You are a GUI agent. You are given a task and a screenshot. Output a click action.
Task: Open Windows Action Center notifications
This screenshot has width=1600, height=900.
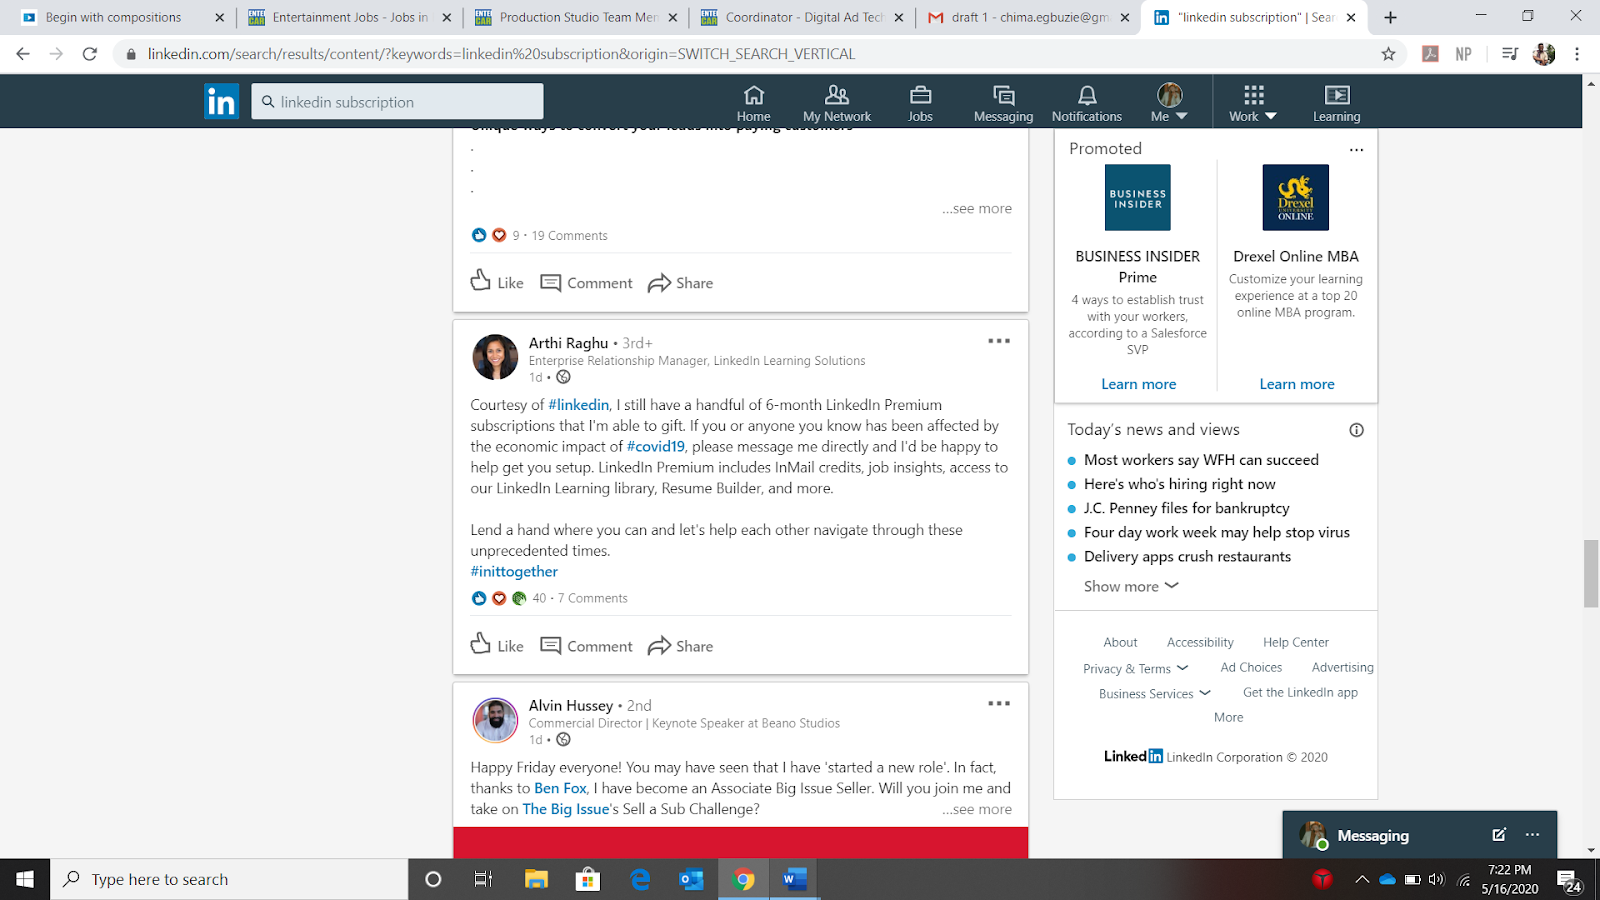[x=1571, y=881]
